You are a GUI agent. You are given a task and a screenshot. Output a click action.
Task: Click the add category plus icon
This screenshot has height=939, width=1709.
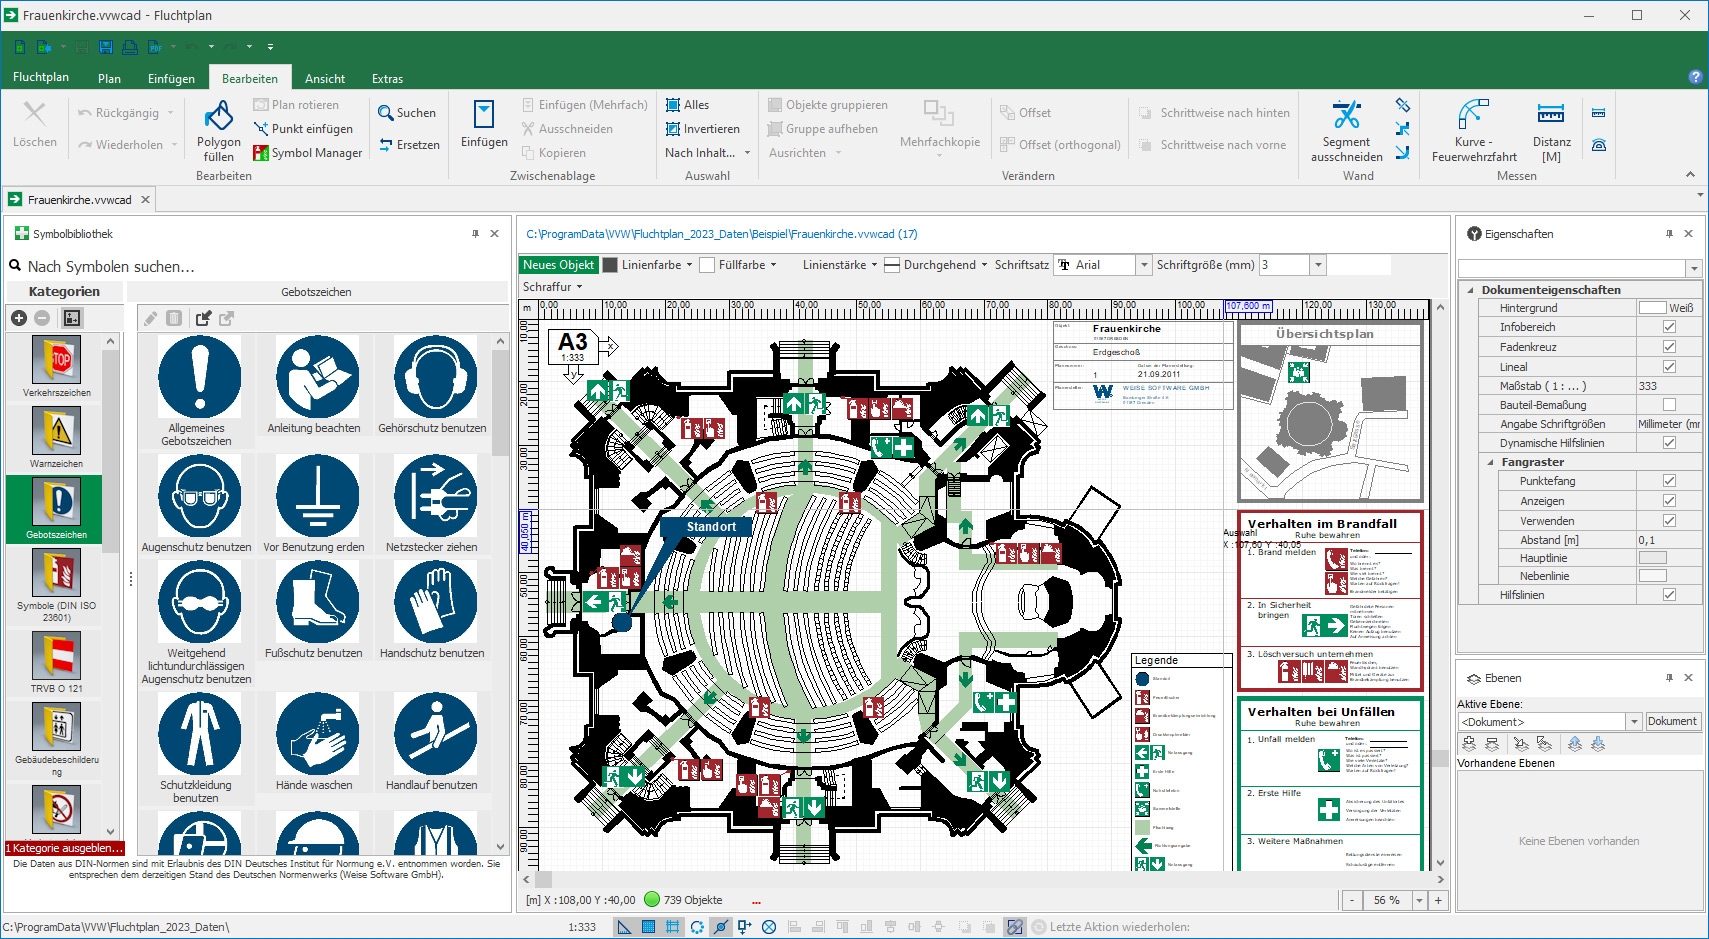tap(19, 318)
